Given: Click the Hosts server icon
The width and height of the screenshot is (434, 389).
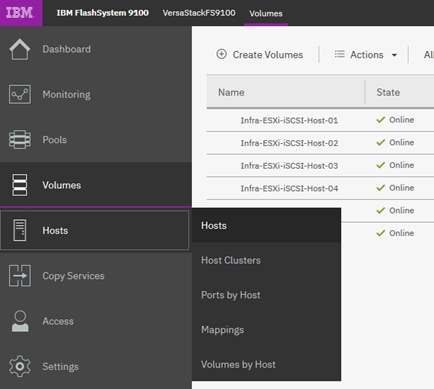Looking at the screenshot, I should click(x=20, y=230).
